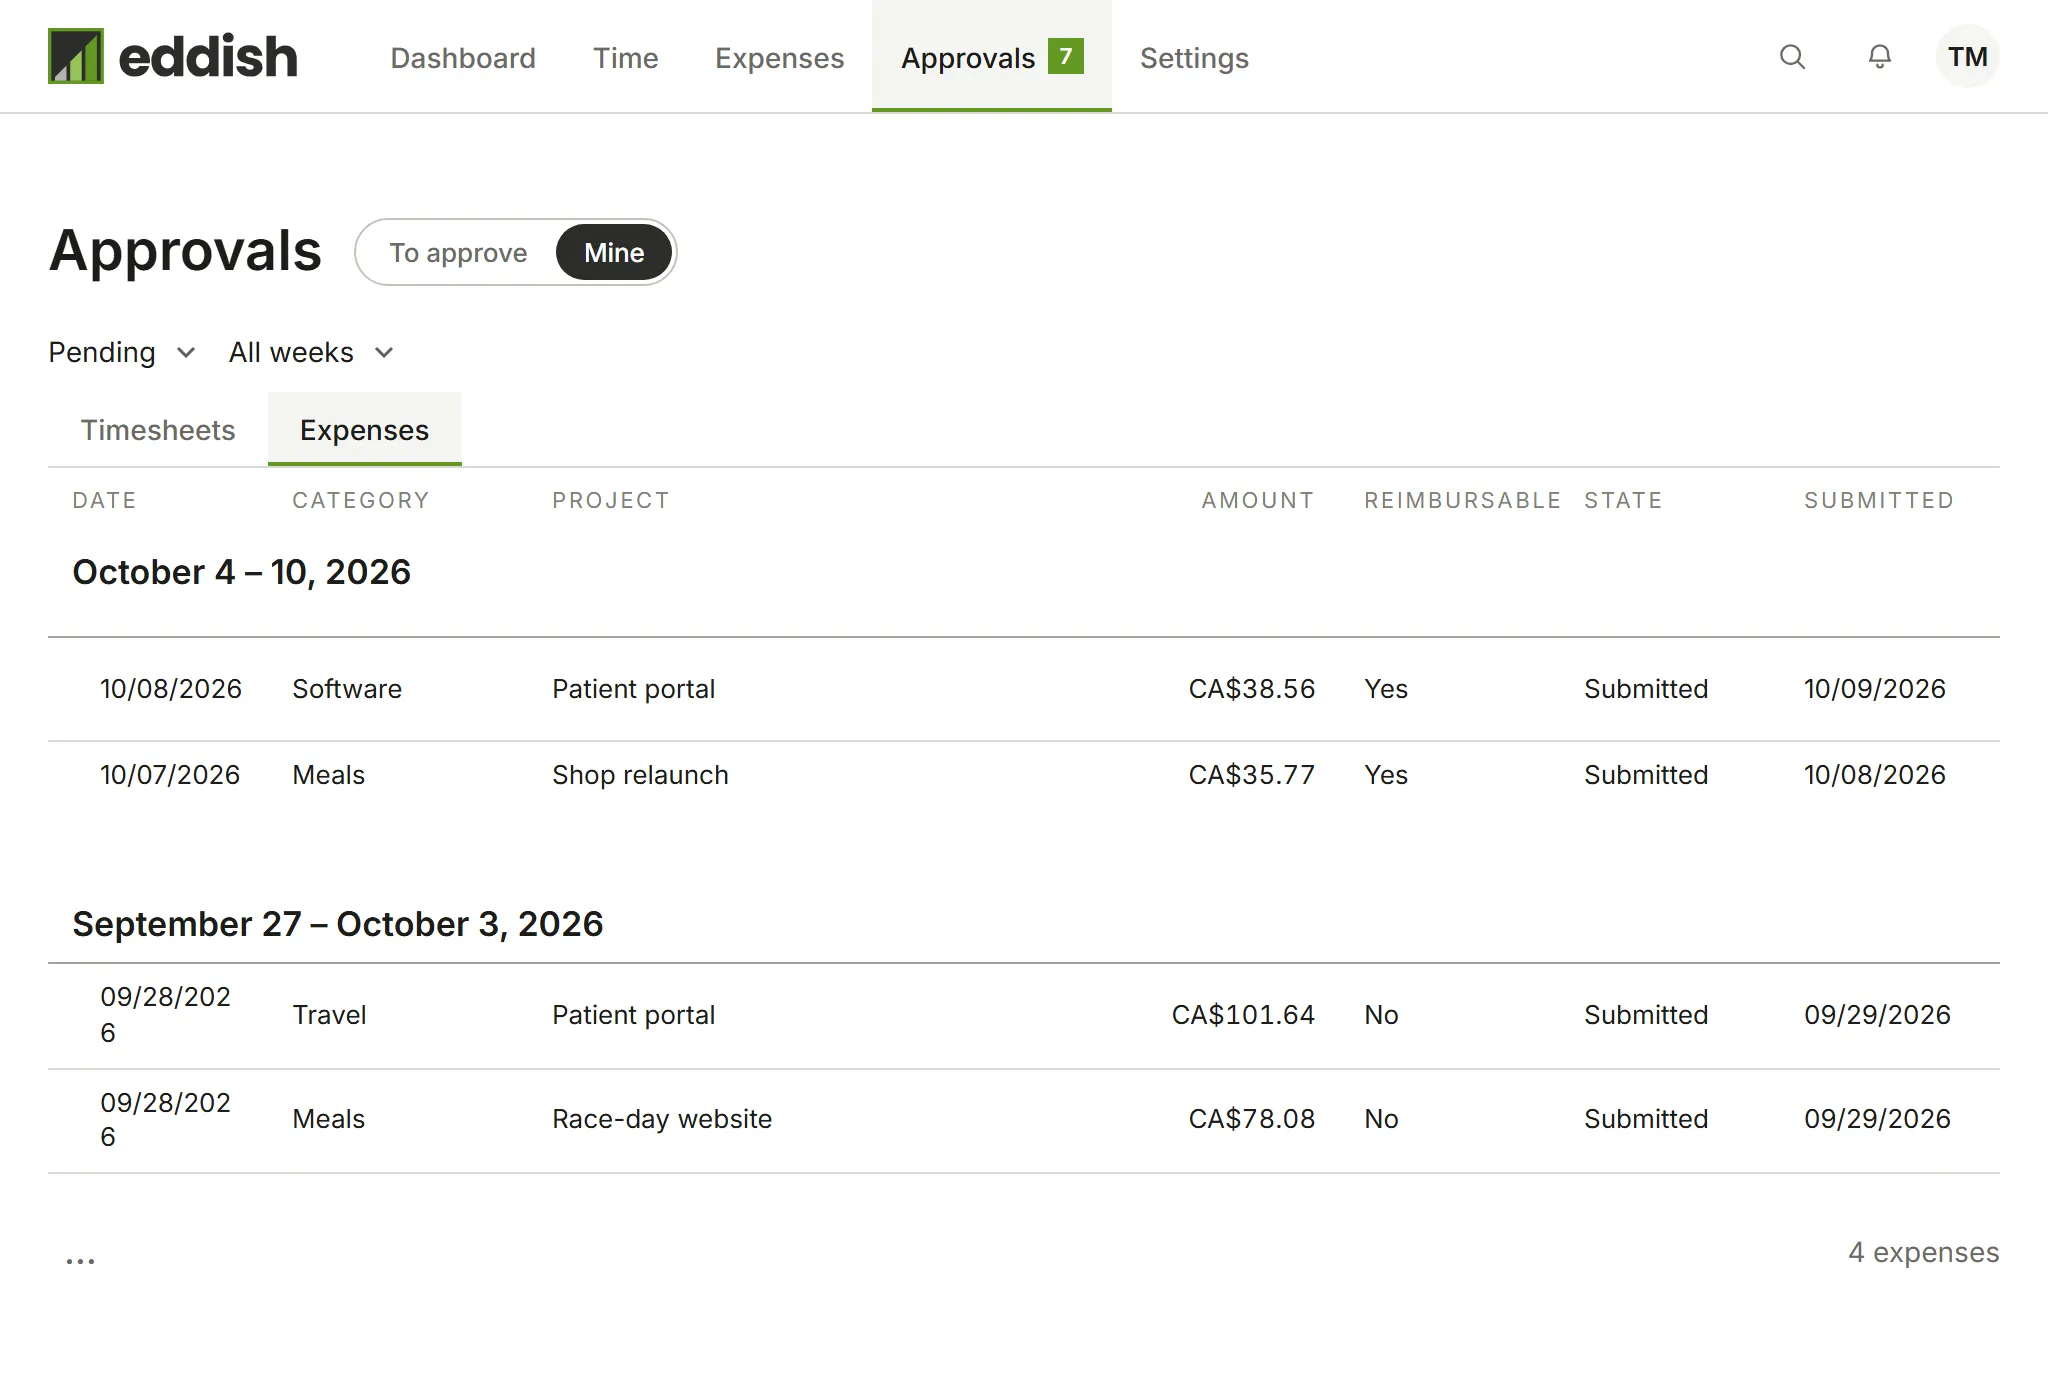The height and width of the screenshot is (1400, 2048).
Task: Click the STATE column header
Action: (1622, 500)
